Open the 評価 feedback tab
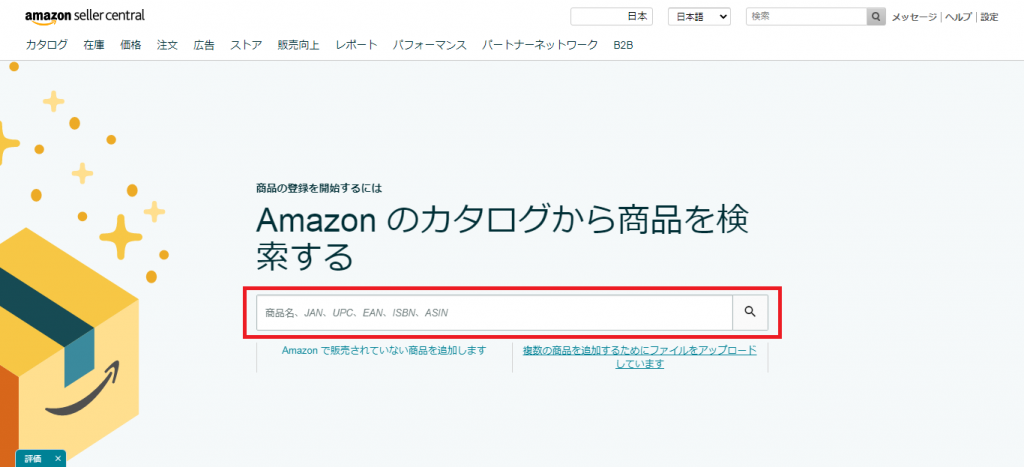The image size is (1024, 467). pyautogui.click(x=33, y=458)
